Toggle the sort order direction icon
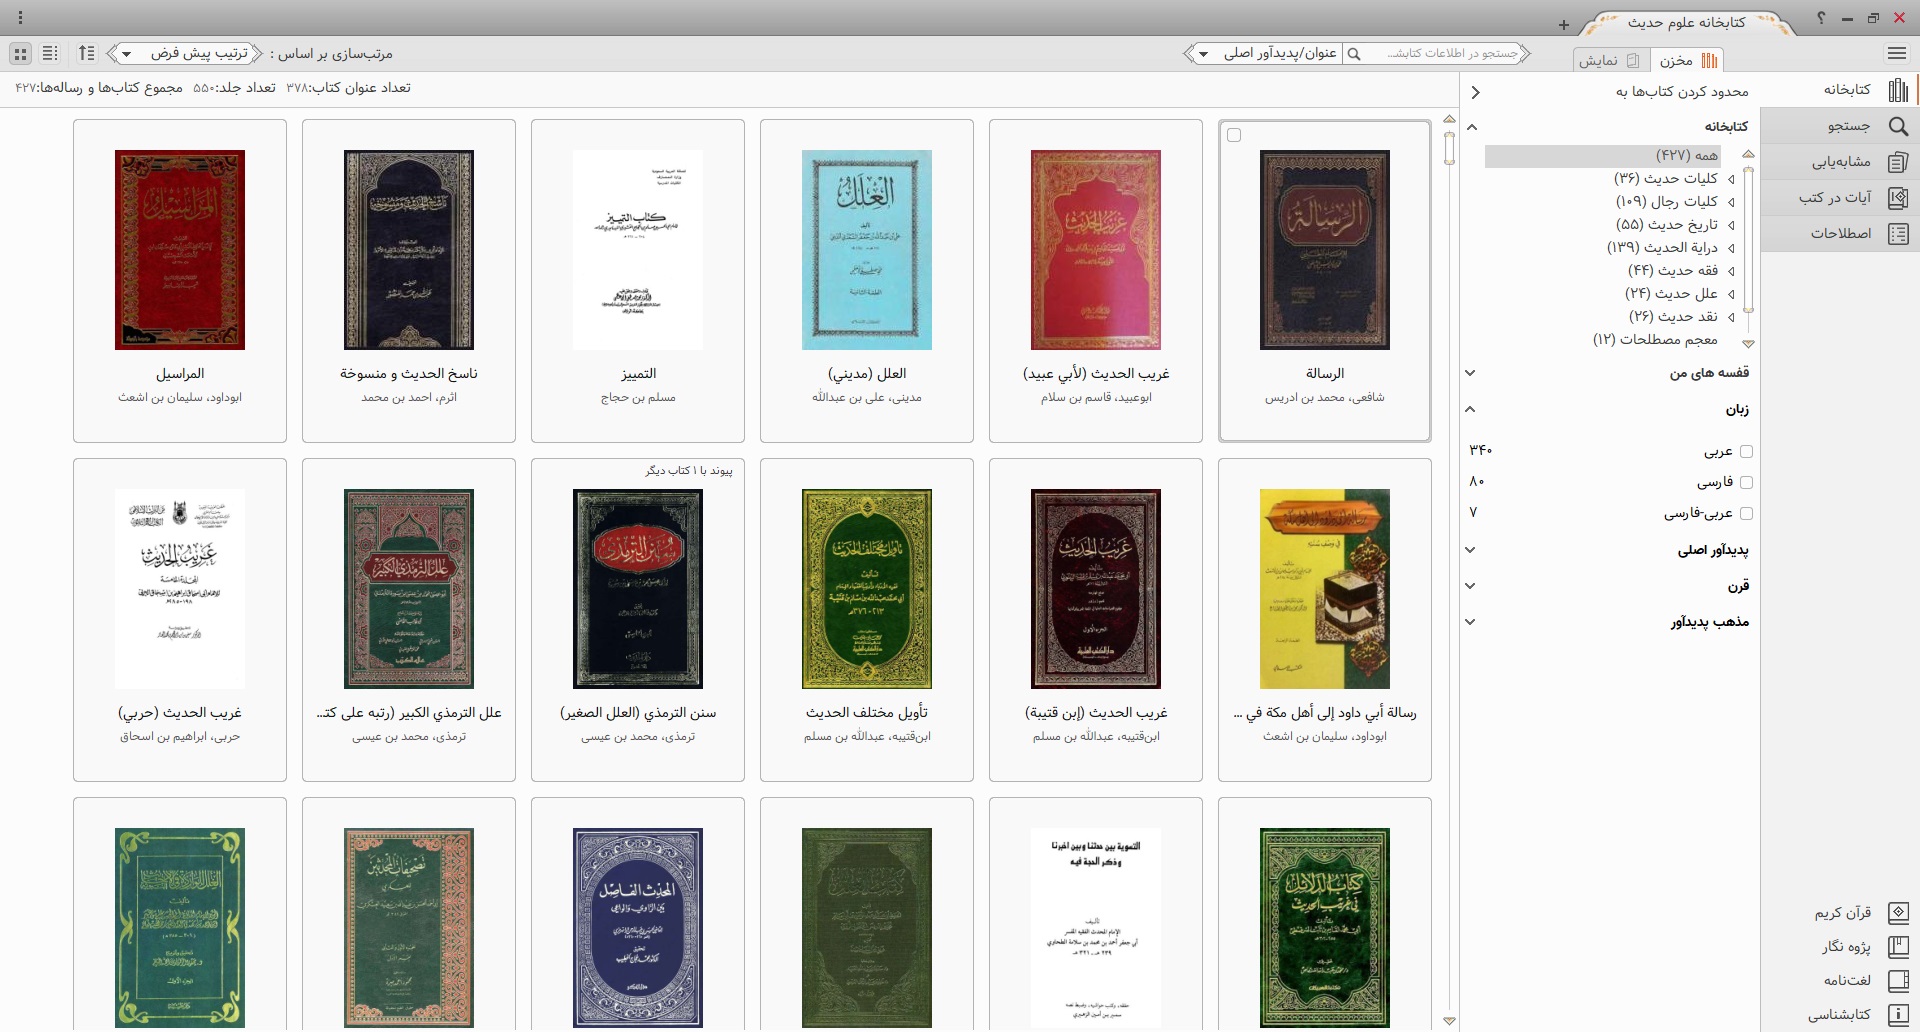1920x1032 pixels. 87,54
